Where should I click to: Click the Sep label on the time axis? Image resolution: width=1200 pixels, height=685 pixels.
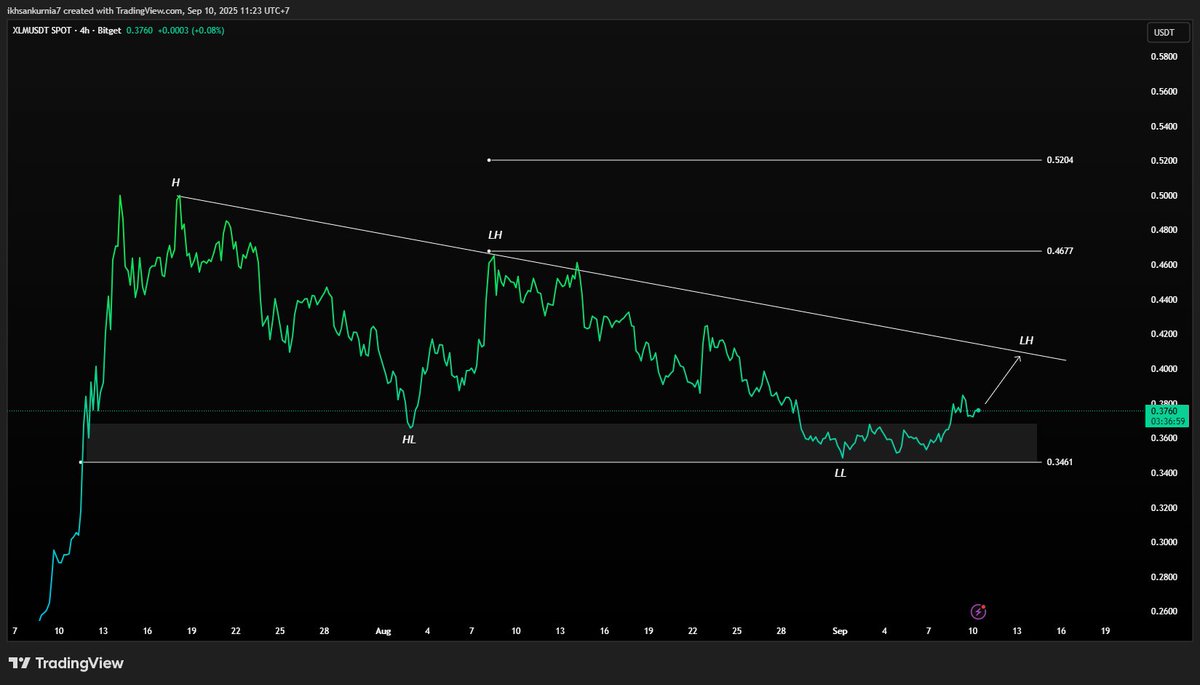pos(839,632)
